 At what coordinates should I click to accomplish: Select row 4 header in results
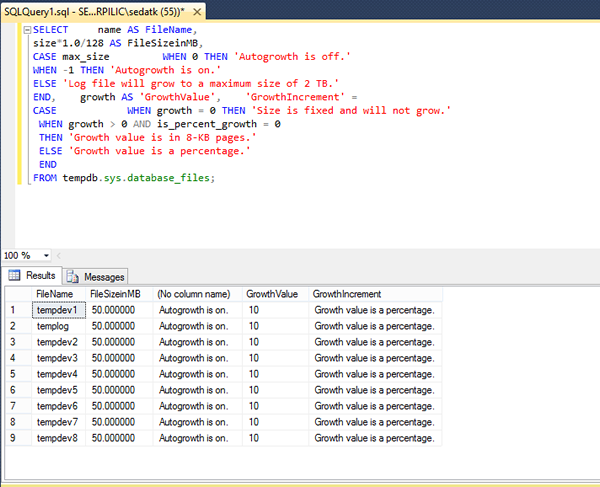[18, 358]
